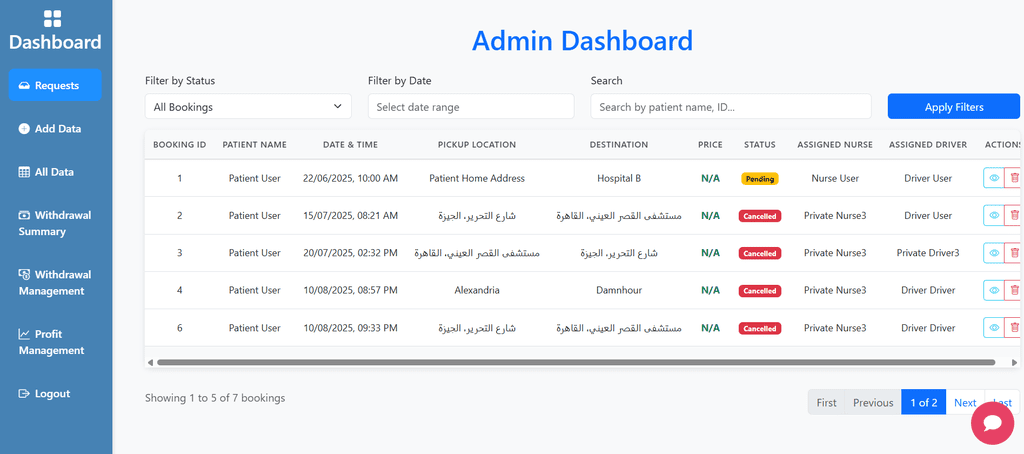Screen dimensions: 1024x454
Task: Log out via sidebar Logout
Action: pyautogui.click(x=55, y=394)
